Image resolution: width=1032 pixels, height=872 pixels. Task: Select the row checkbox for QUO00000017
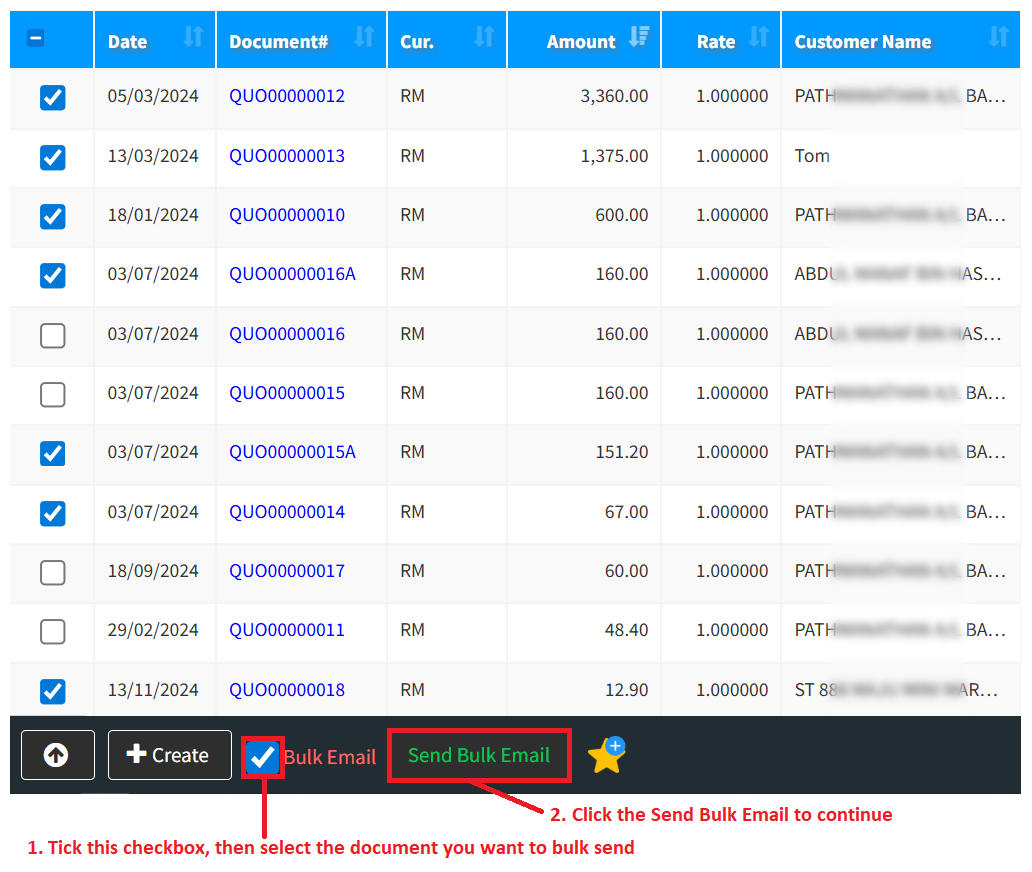tap(52, 572)
